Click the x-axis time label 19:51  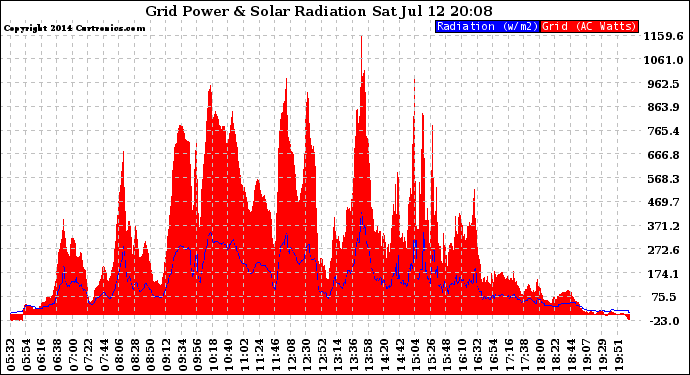[x=617, y=354]
